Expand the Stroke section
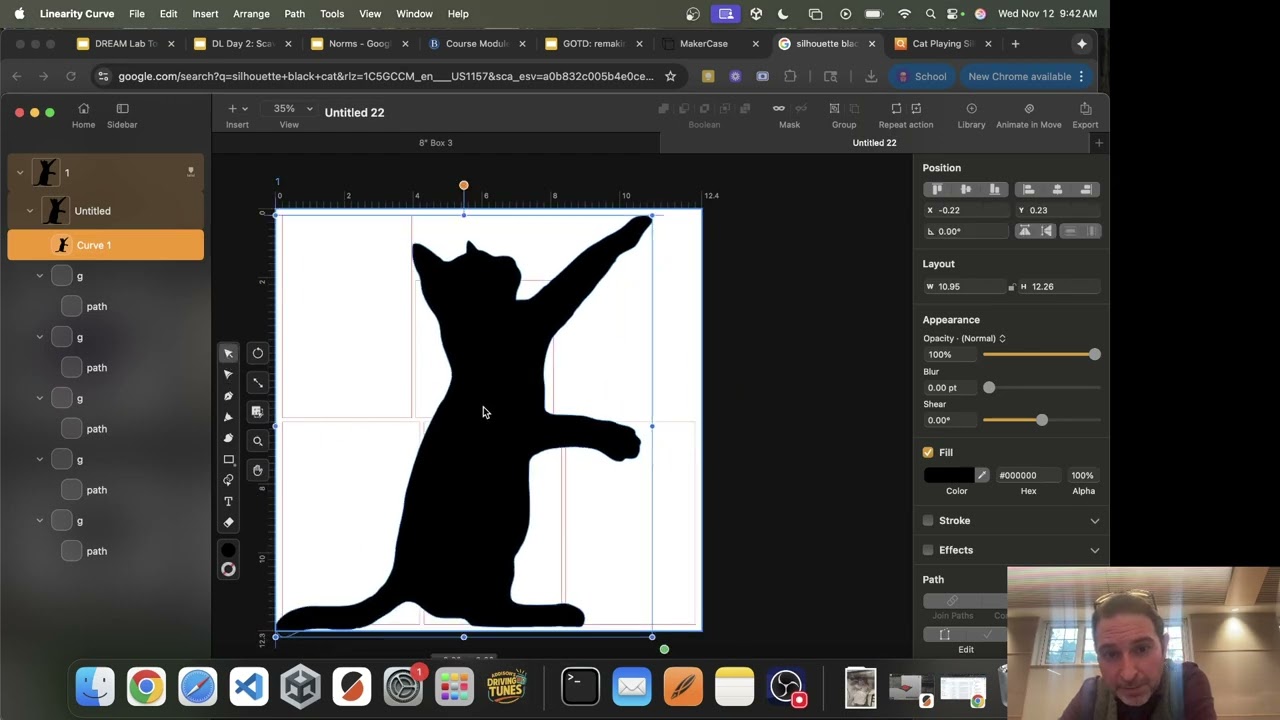The image size is (1280, 720). click(x=1094, y=521)
